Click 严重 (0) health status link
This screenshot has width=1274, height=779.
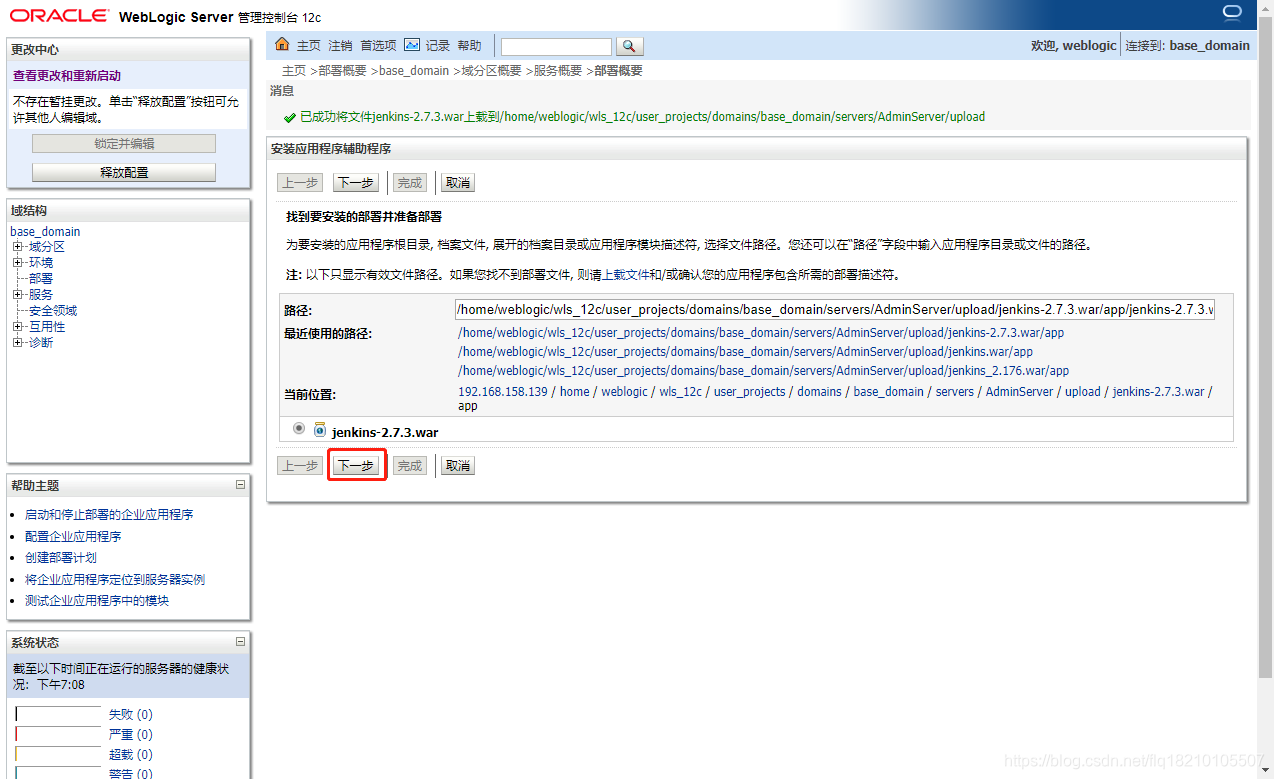pos(130,735)
